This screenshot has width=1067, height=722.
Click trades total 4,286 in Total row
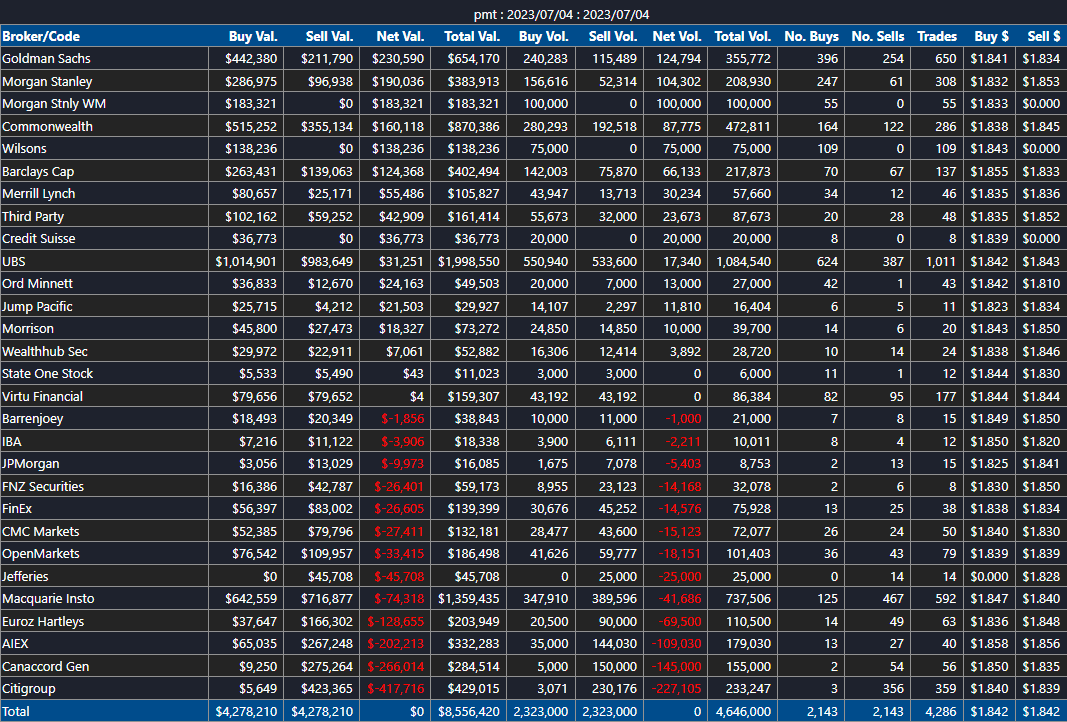tap(942, 711)
